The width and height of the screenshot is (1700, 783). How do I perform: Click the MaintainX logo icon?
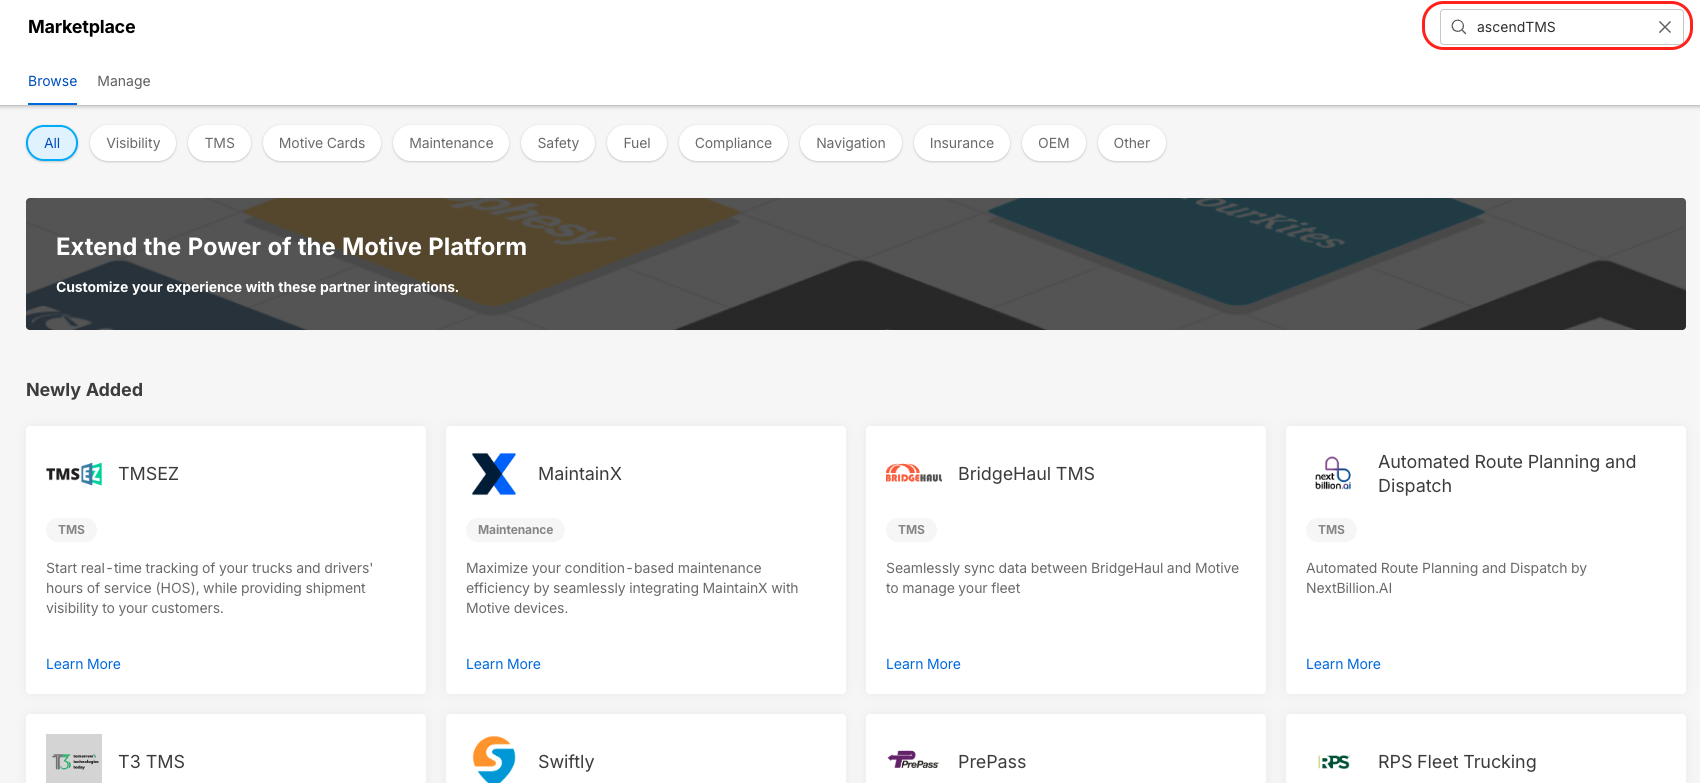pos(494,474)
